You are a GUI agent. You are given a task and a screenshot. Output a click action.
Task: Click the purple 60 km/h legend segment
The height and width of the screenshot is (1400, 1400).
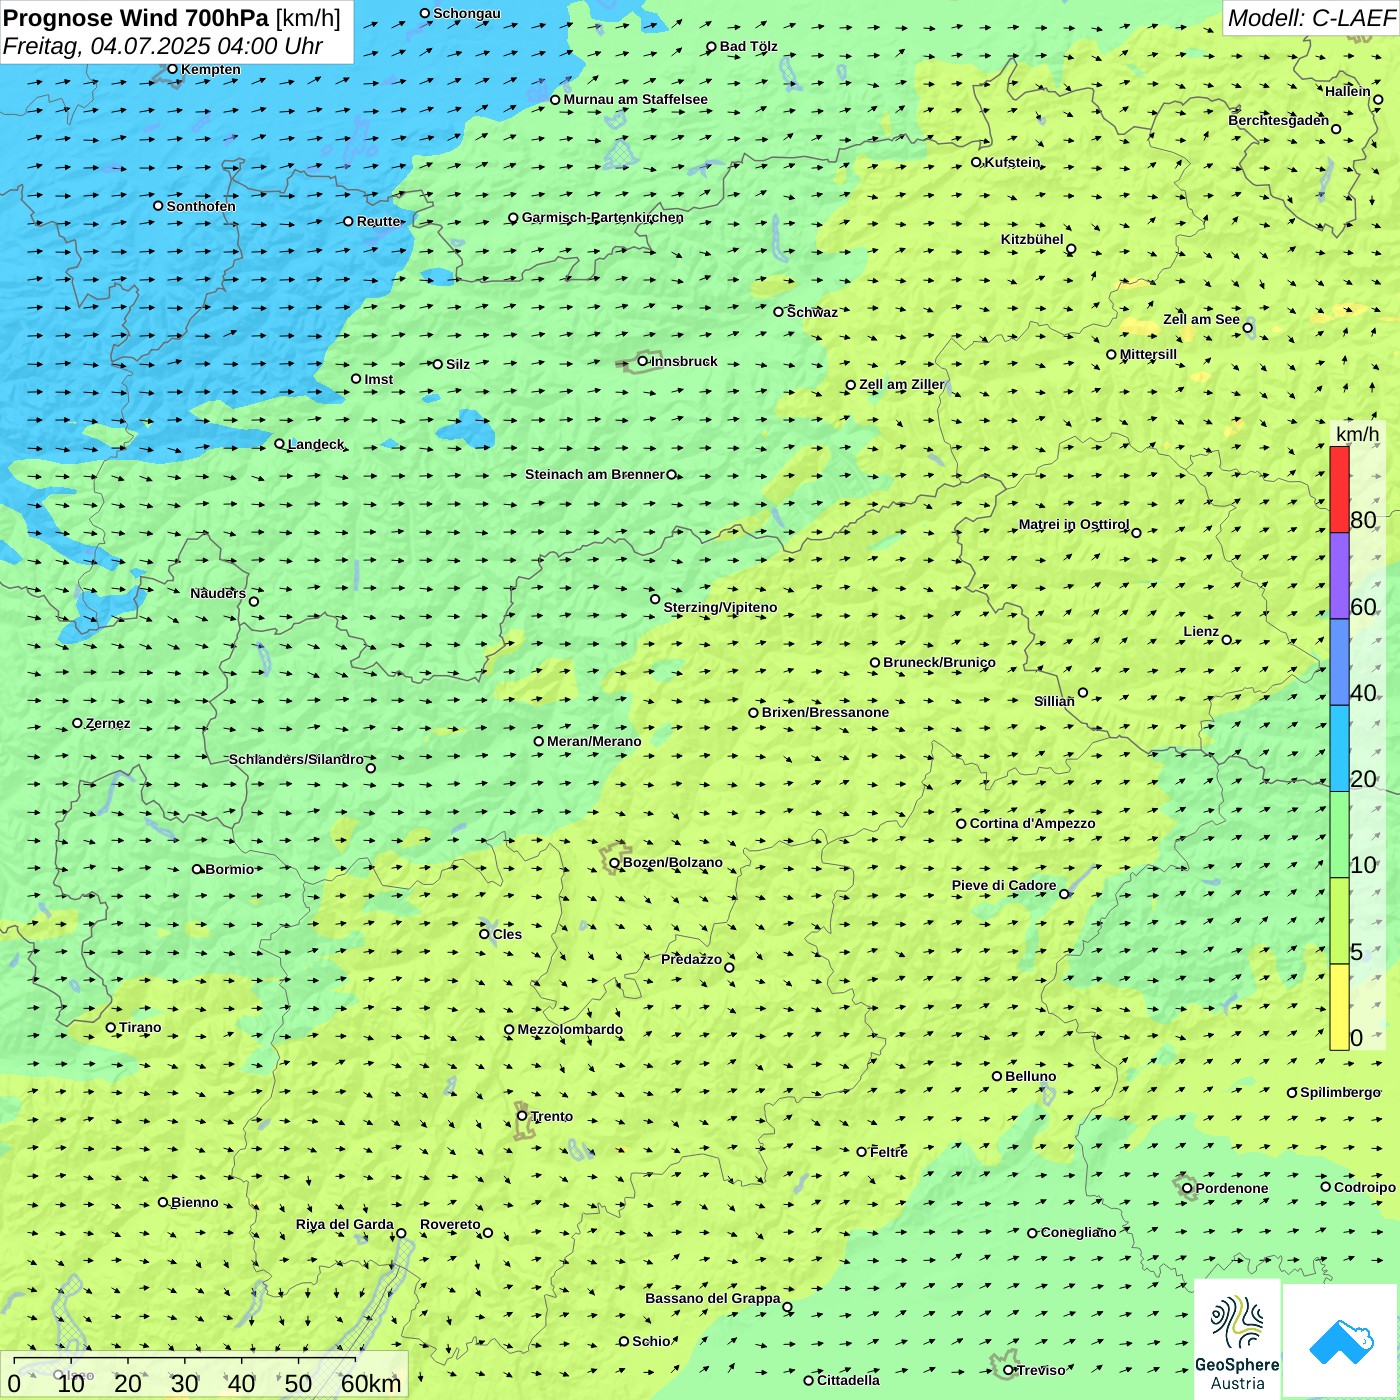[1339, 576]
